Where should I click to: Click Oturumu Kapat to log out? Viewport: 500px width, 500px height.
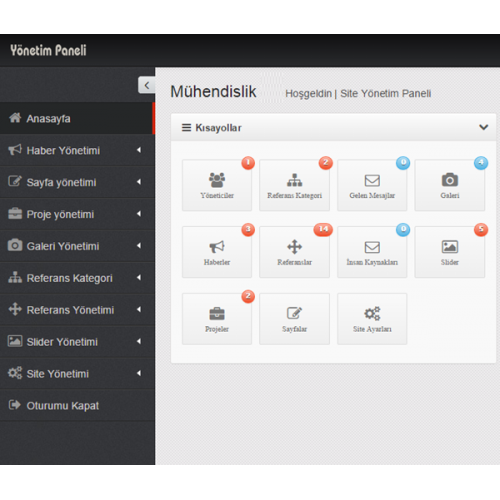77,406
